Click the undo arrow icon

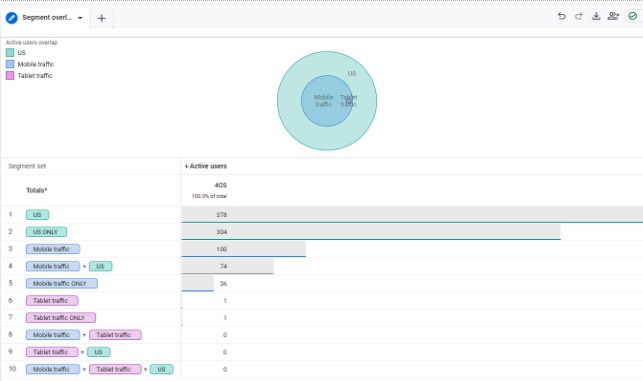[x=562, y=16]
